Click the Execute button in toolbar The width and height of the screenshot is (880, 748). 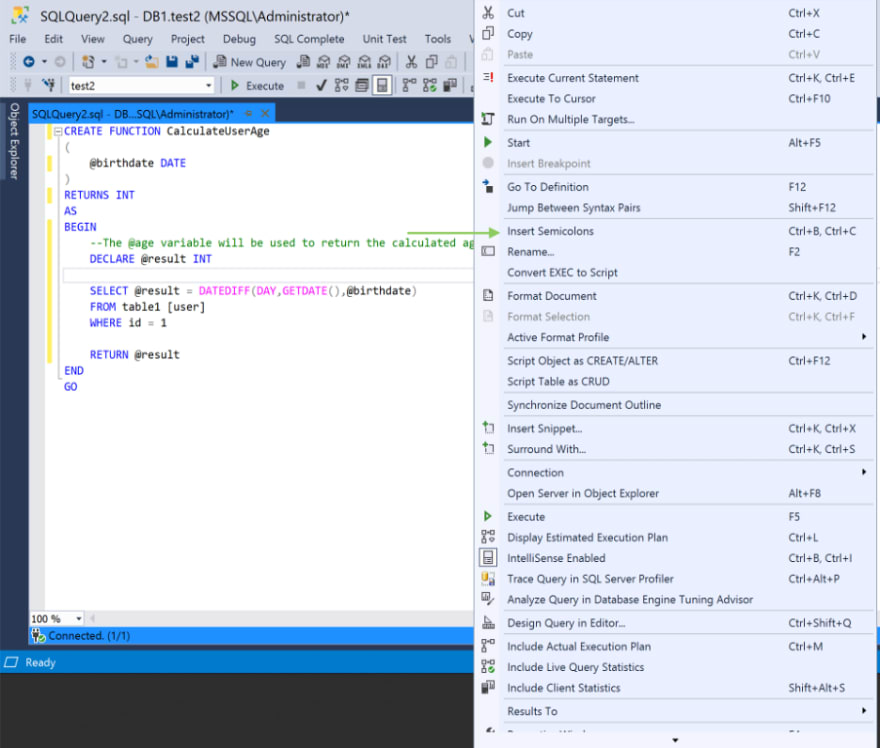pyautogui.click(x=257, y=85)
